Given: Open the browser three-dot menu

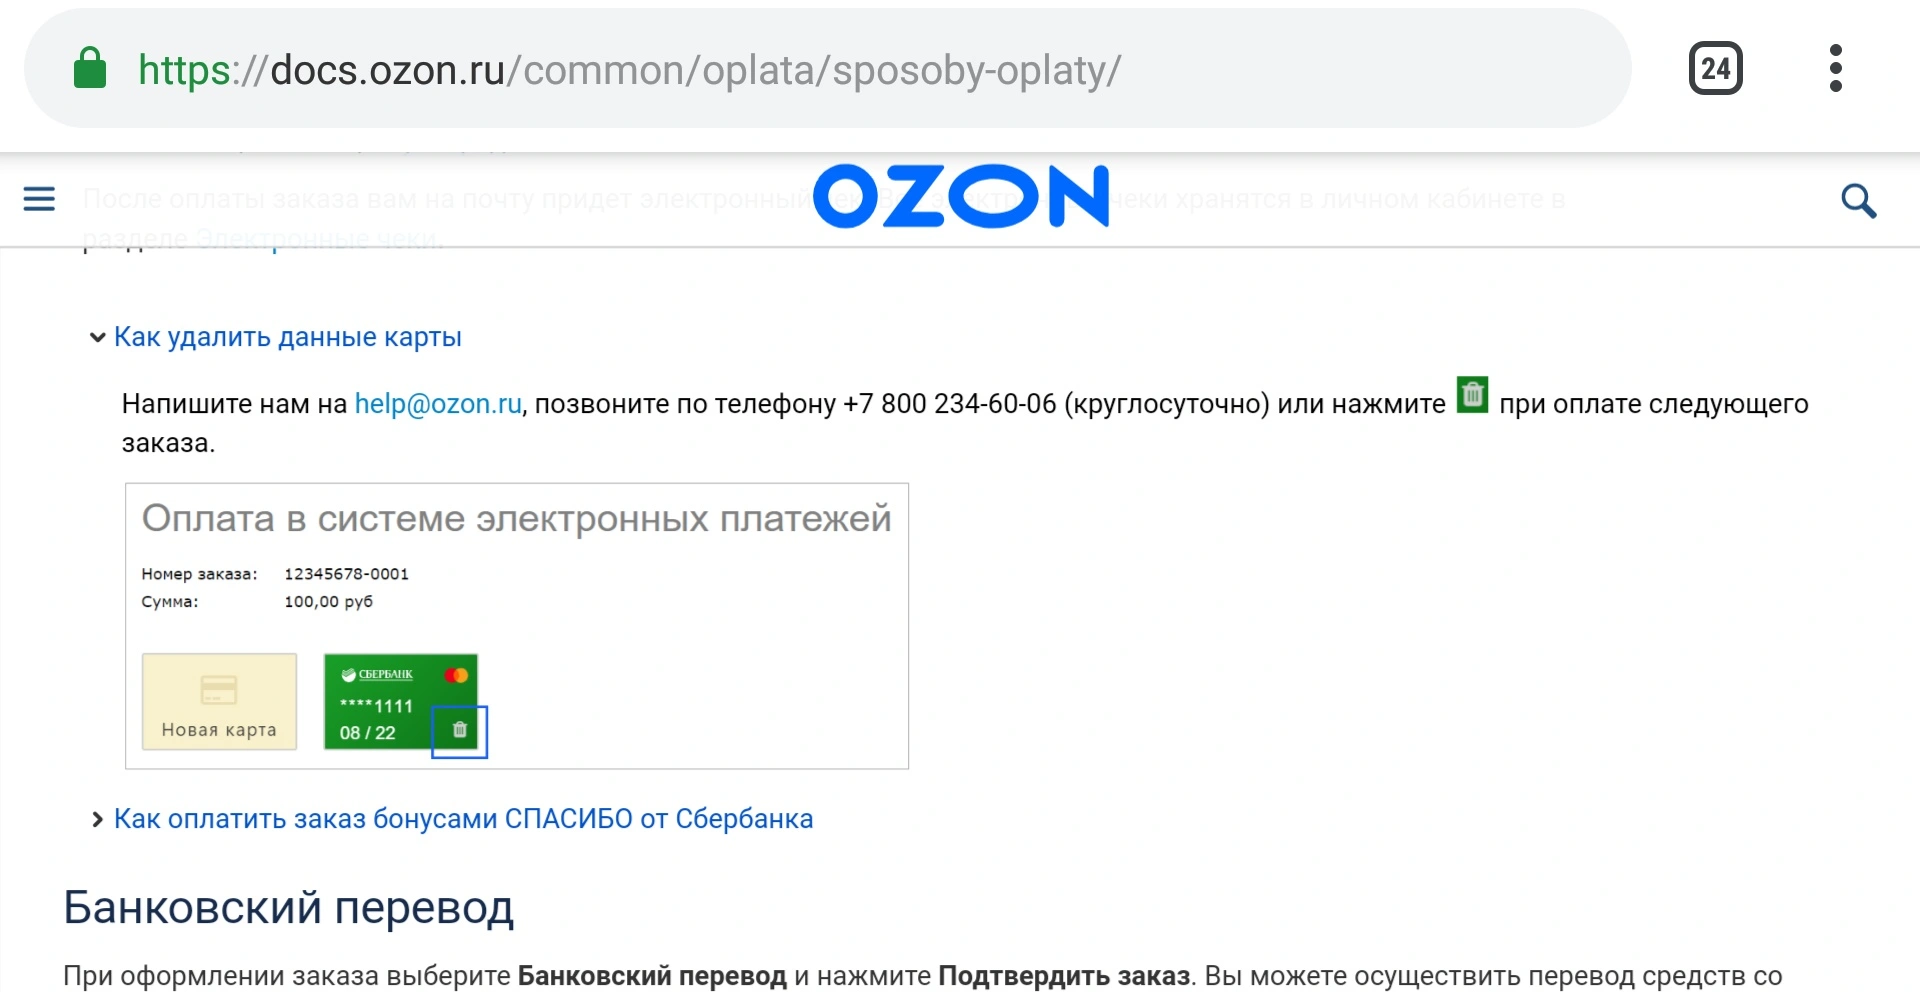Looking at the screenshot, I should tap(1835, 68).
